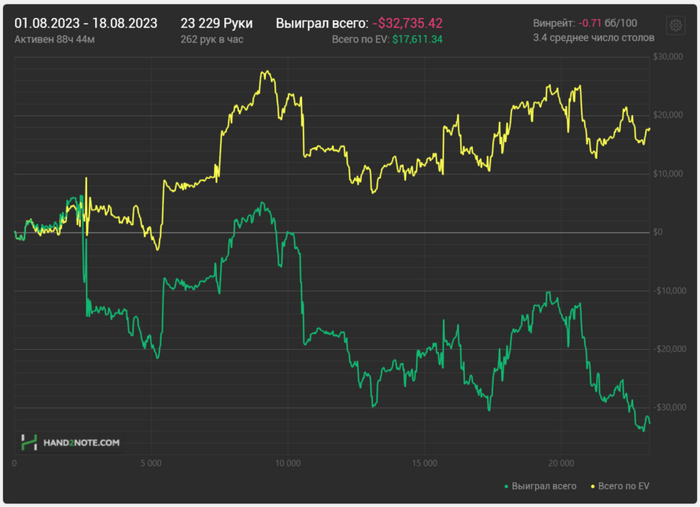Click the date range 01.08.2023 - 18.08.2023
The height and width of the screenshot is (507, 700).
(86, 23)
